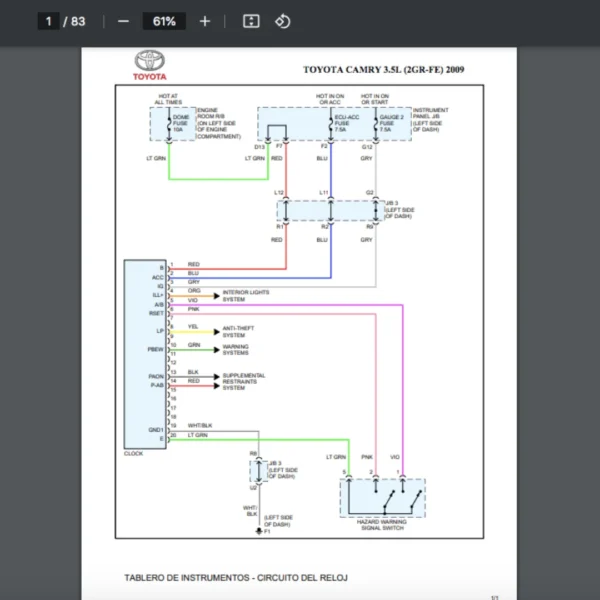Click the Warning Systems label

click(236, 349)
